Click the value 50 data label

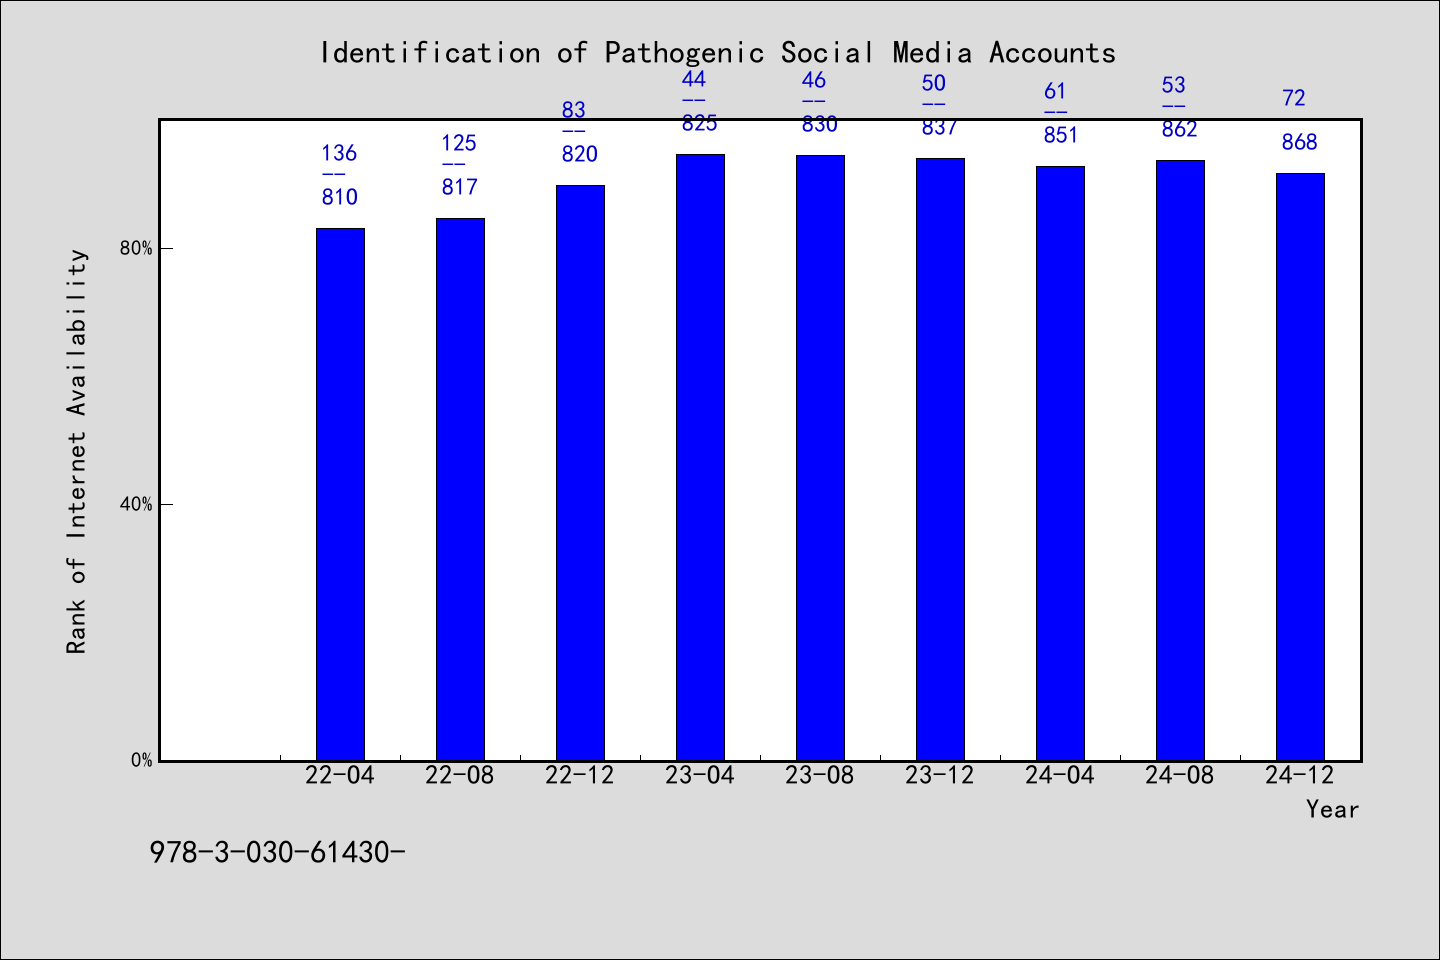click(934, 83)
